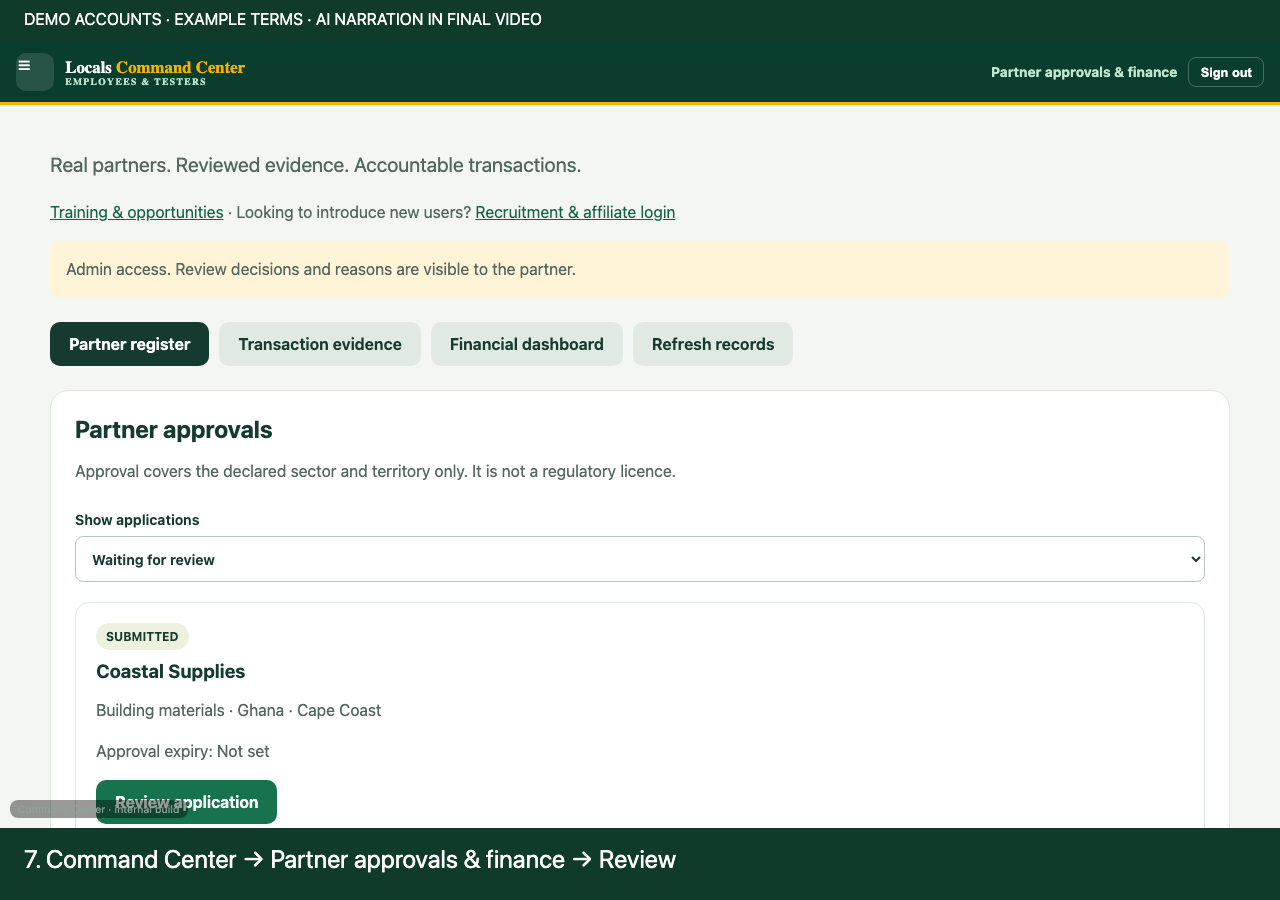The width and height of the screenshot is (1280, 900).
Task: Sign out of the Command Center
Action: tap(1226, 72)
